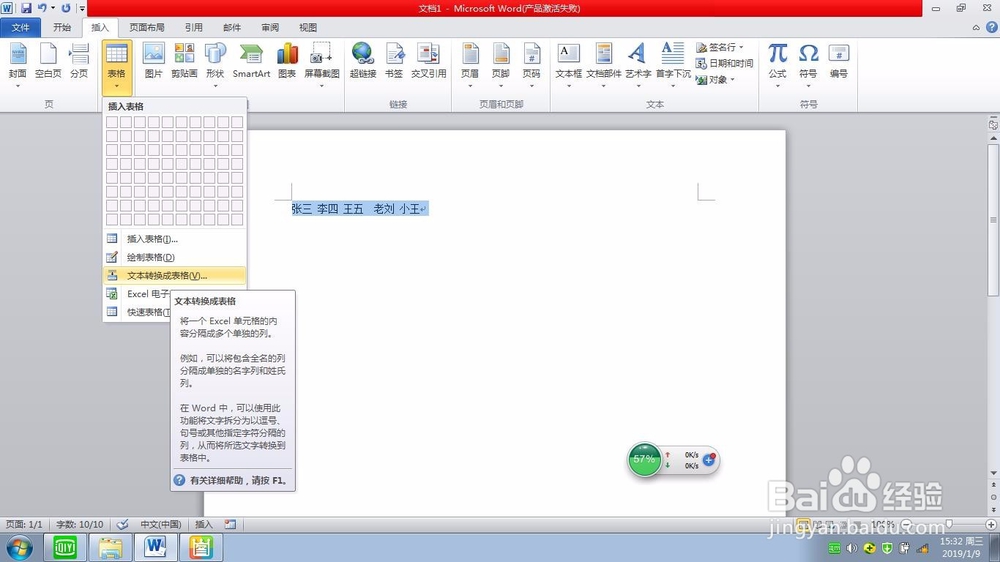The image size is (1000, 562).
Task: Open the Footer (页脚) dropdown
Action: tap(501, 64)
